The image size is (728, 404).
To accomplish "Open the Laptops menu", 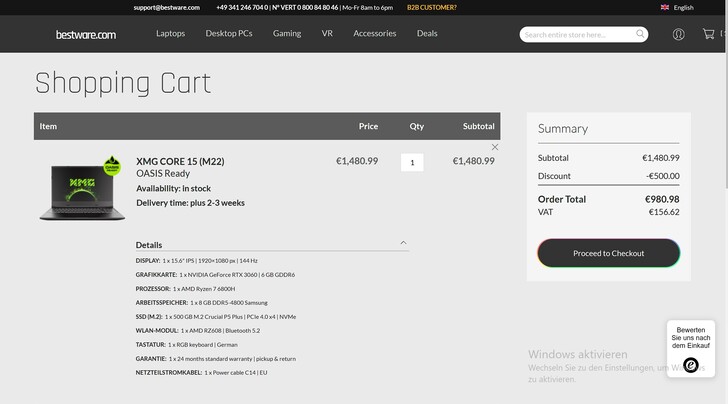I will pos(170,33).
